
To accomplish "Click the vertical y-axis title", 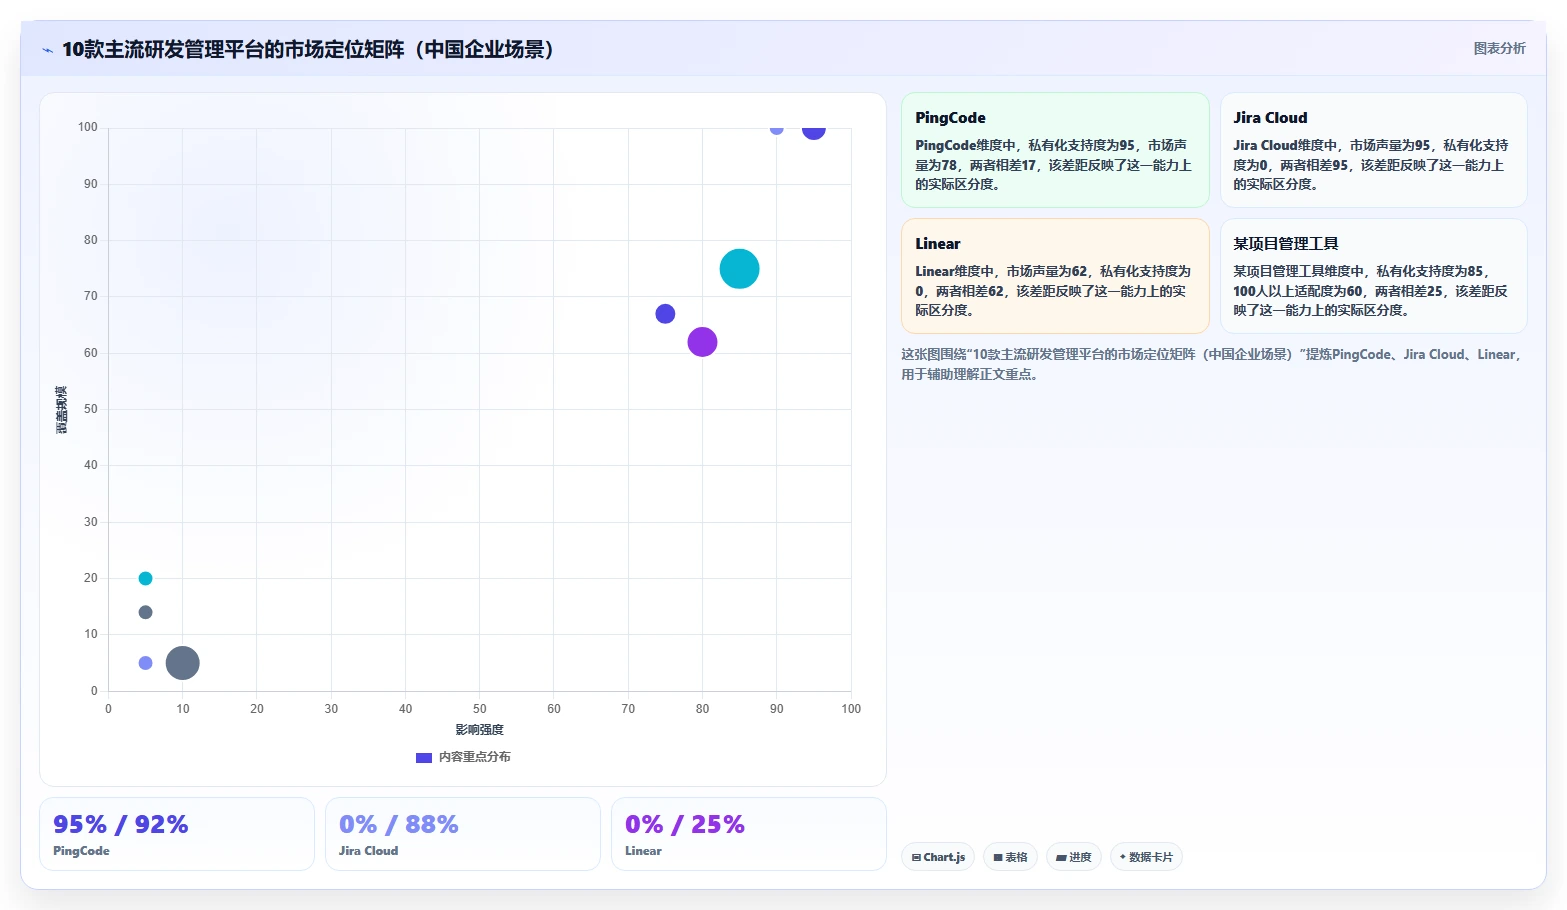I will click(x=61, y=410).
